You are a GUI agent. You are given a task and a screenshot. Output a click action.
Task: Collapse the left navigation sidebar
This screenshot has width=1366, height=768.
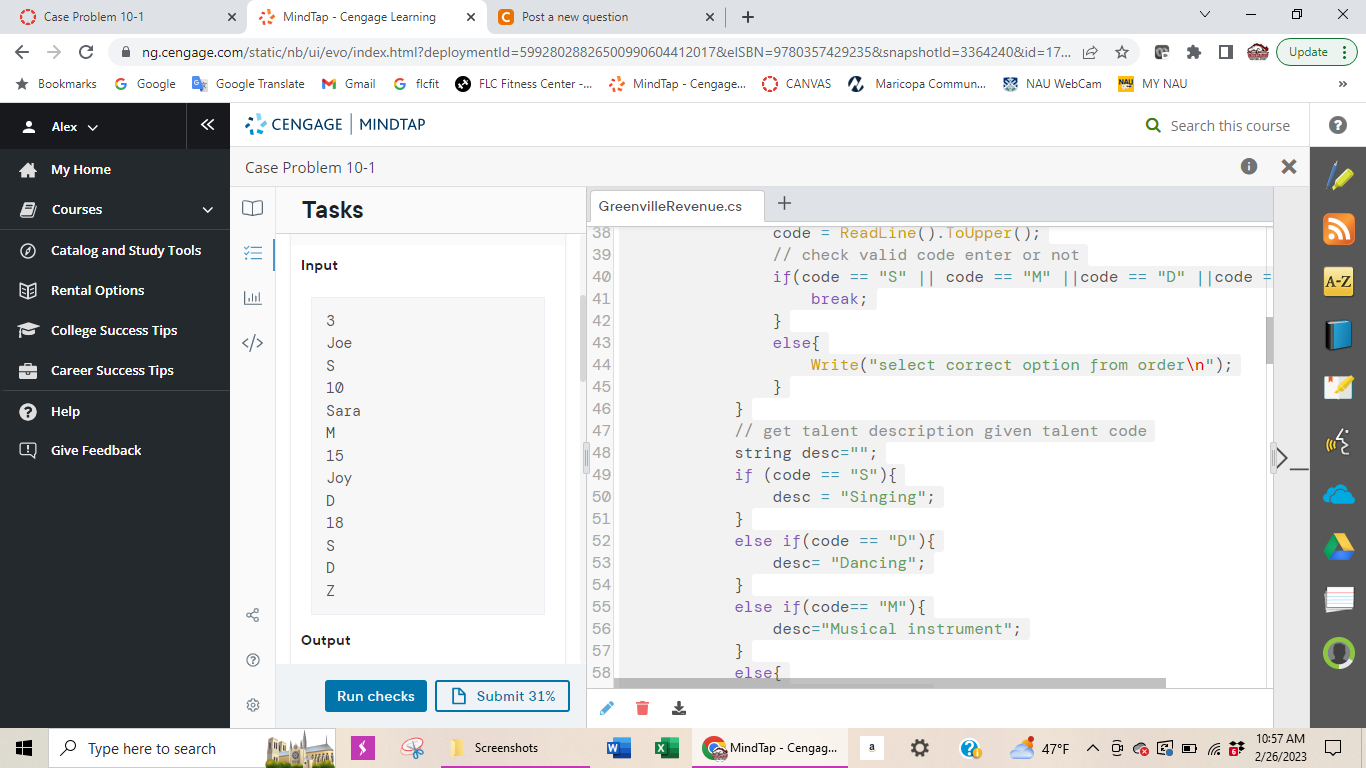click(207, 125)
